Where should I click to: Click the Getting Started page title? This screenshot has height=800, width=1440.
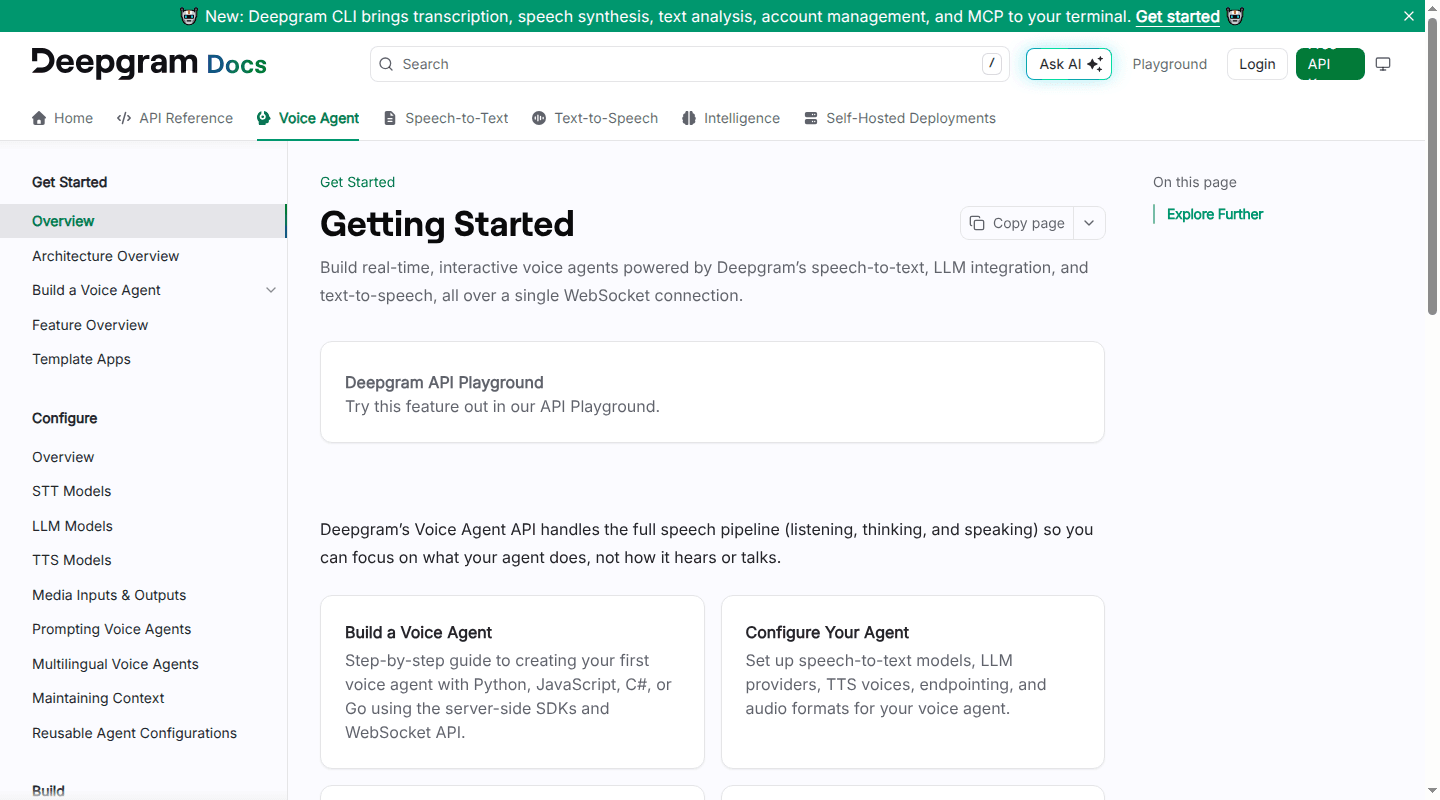447,224
